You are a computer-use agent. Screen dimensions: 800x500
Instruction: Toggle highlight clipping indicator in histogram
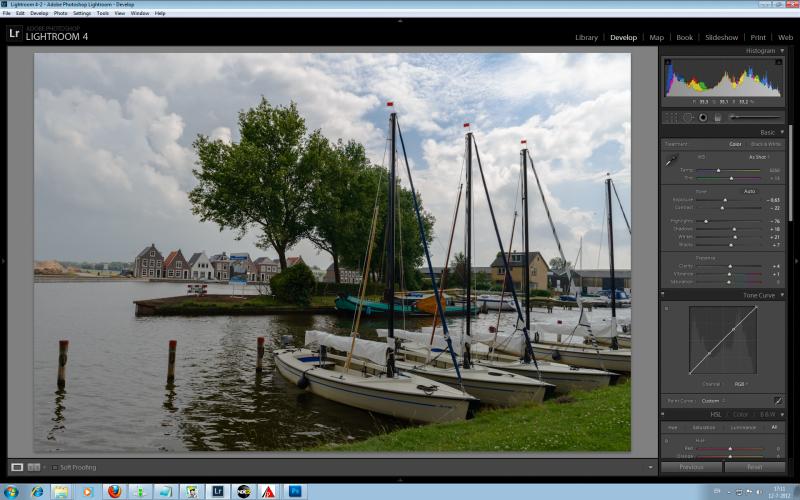click(x=779, y=62)
